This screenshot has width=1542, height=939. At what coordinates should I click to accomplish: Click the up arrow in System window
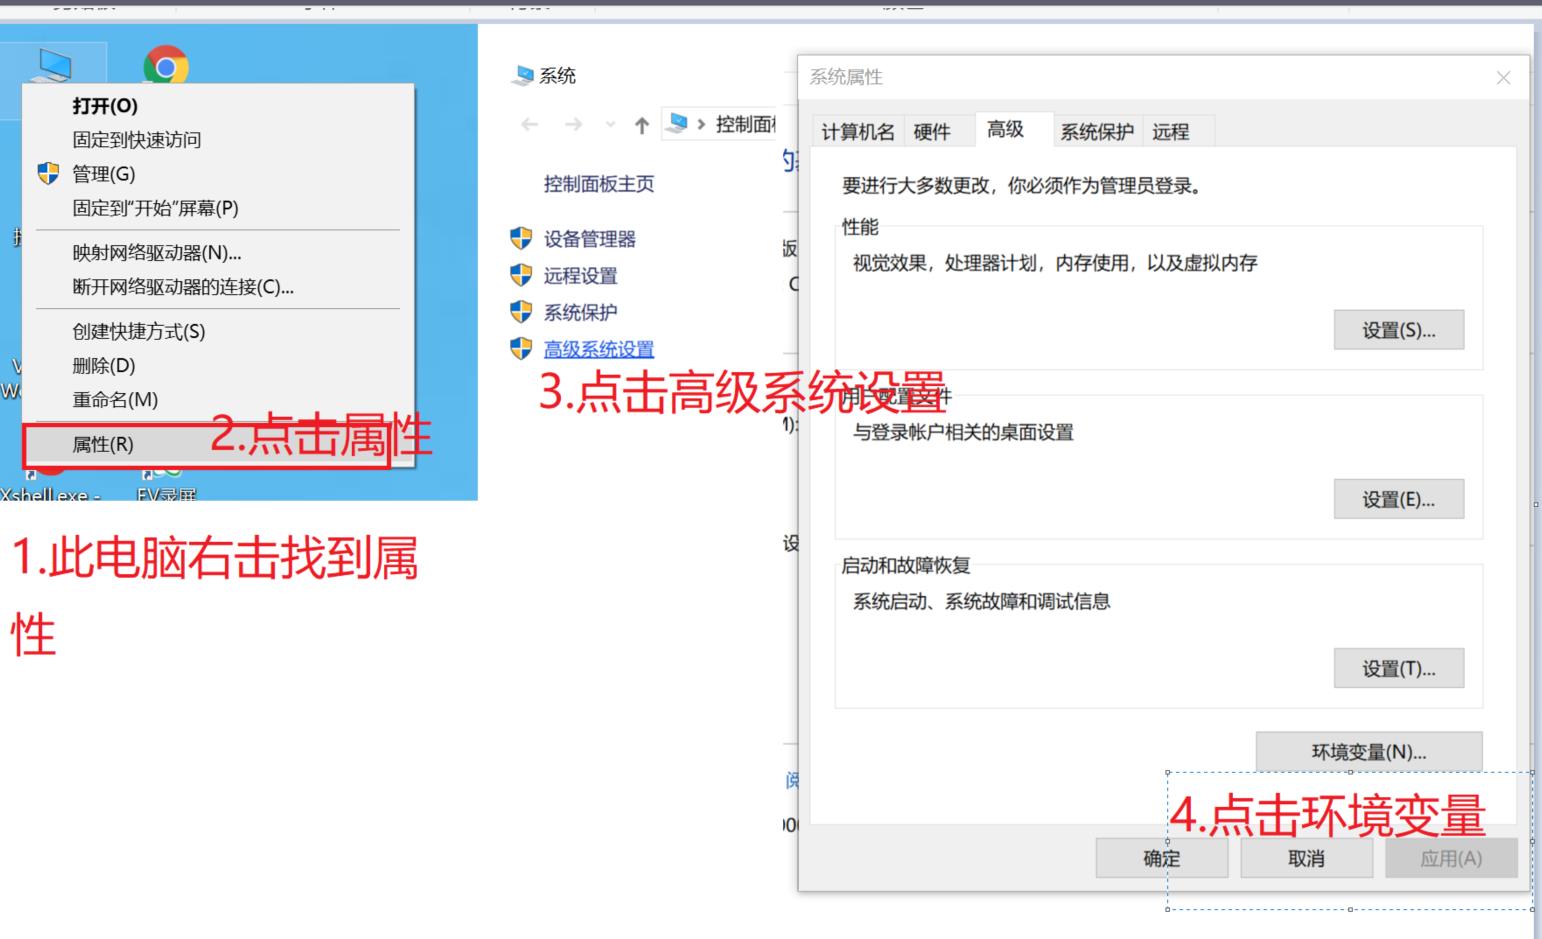(x=642, y=125)
